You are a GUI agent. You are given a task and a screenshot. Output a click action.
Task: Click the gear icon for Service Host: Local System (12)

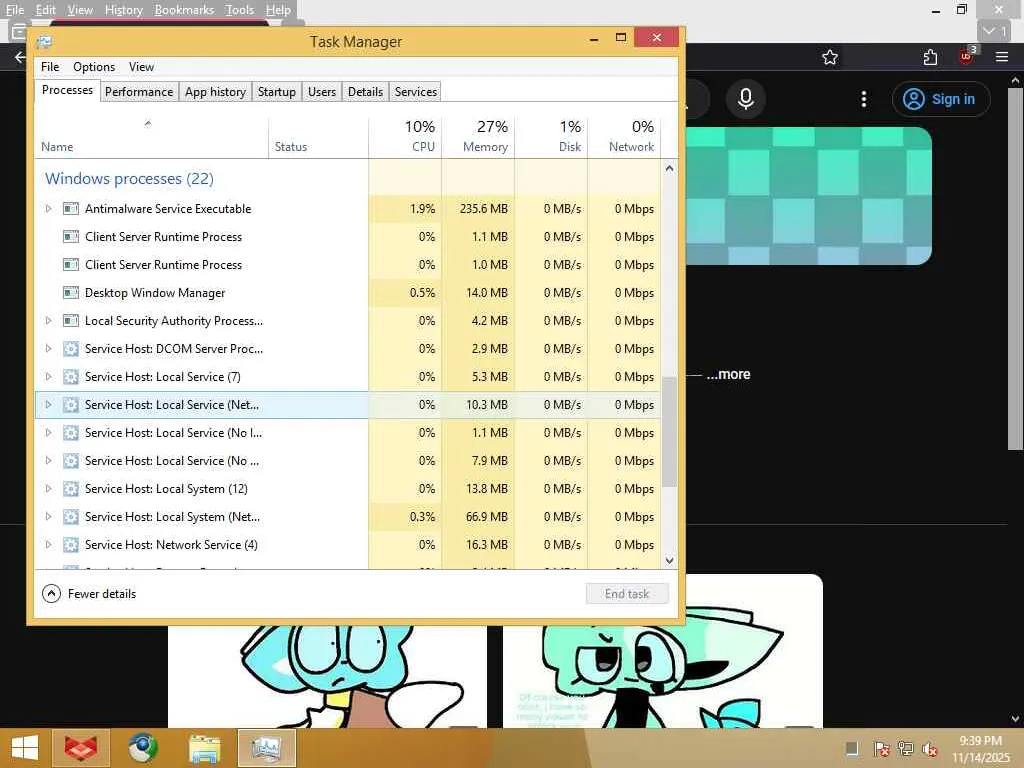point(71,488)
